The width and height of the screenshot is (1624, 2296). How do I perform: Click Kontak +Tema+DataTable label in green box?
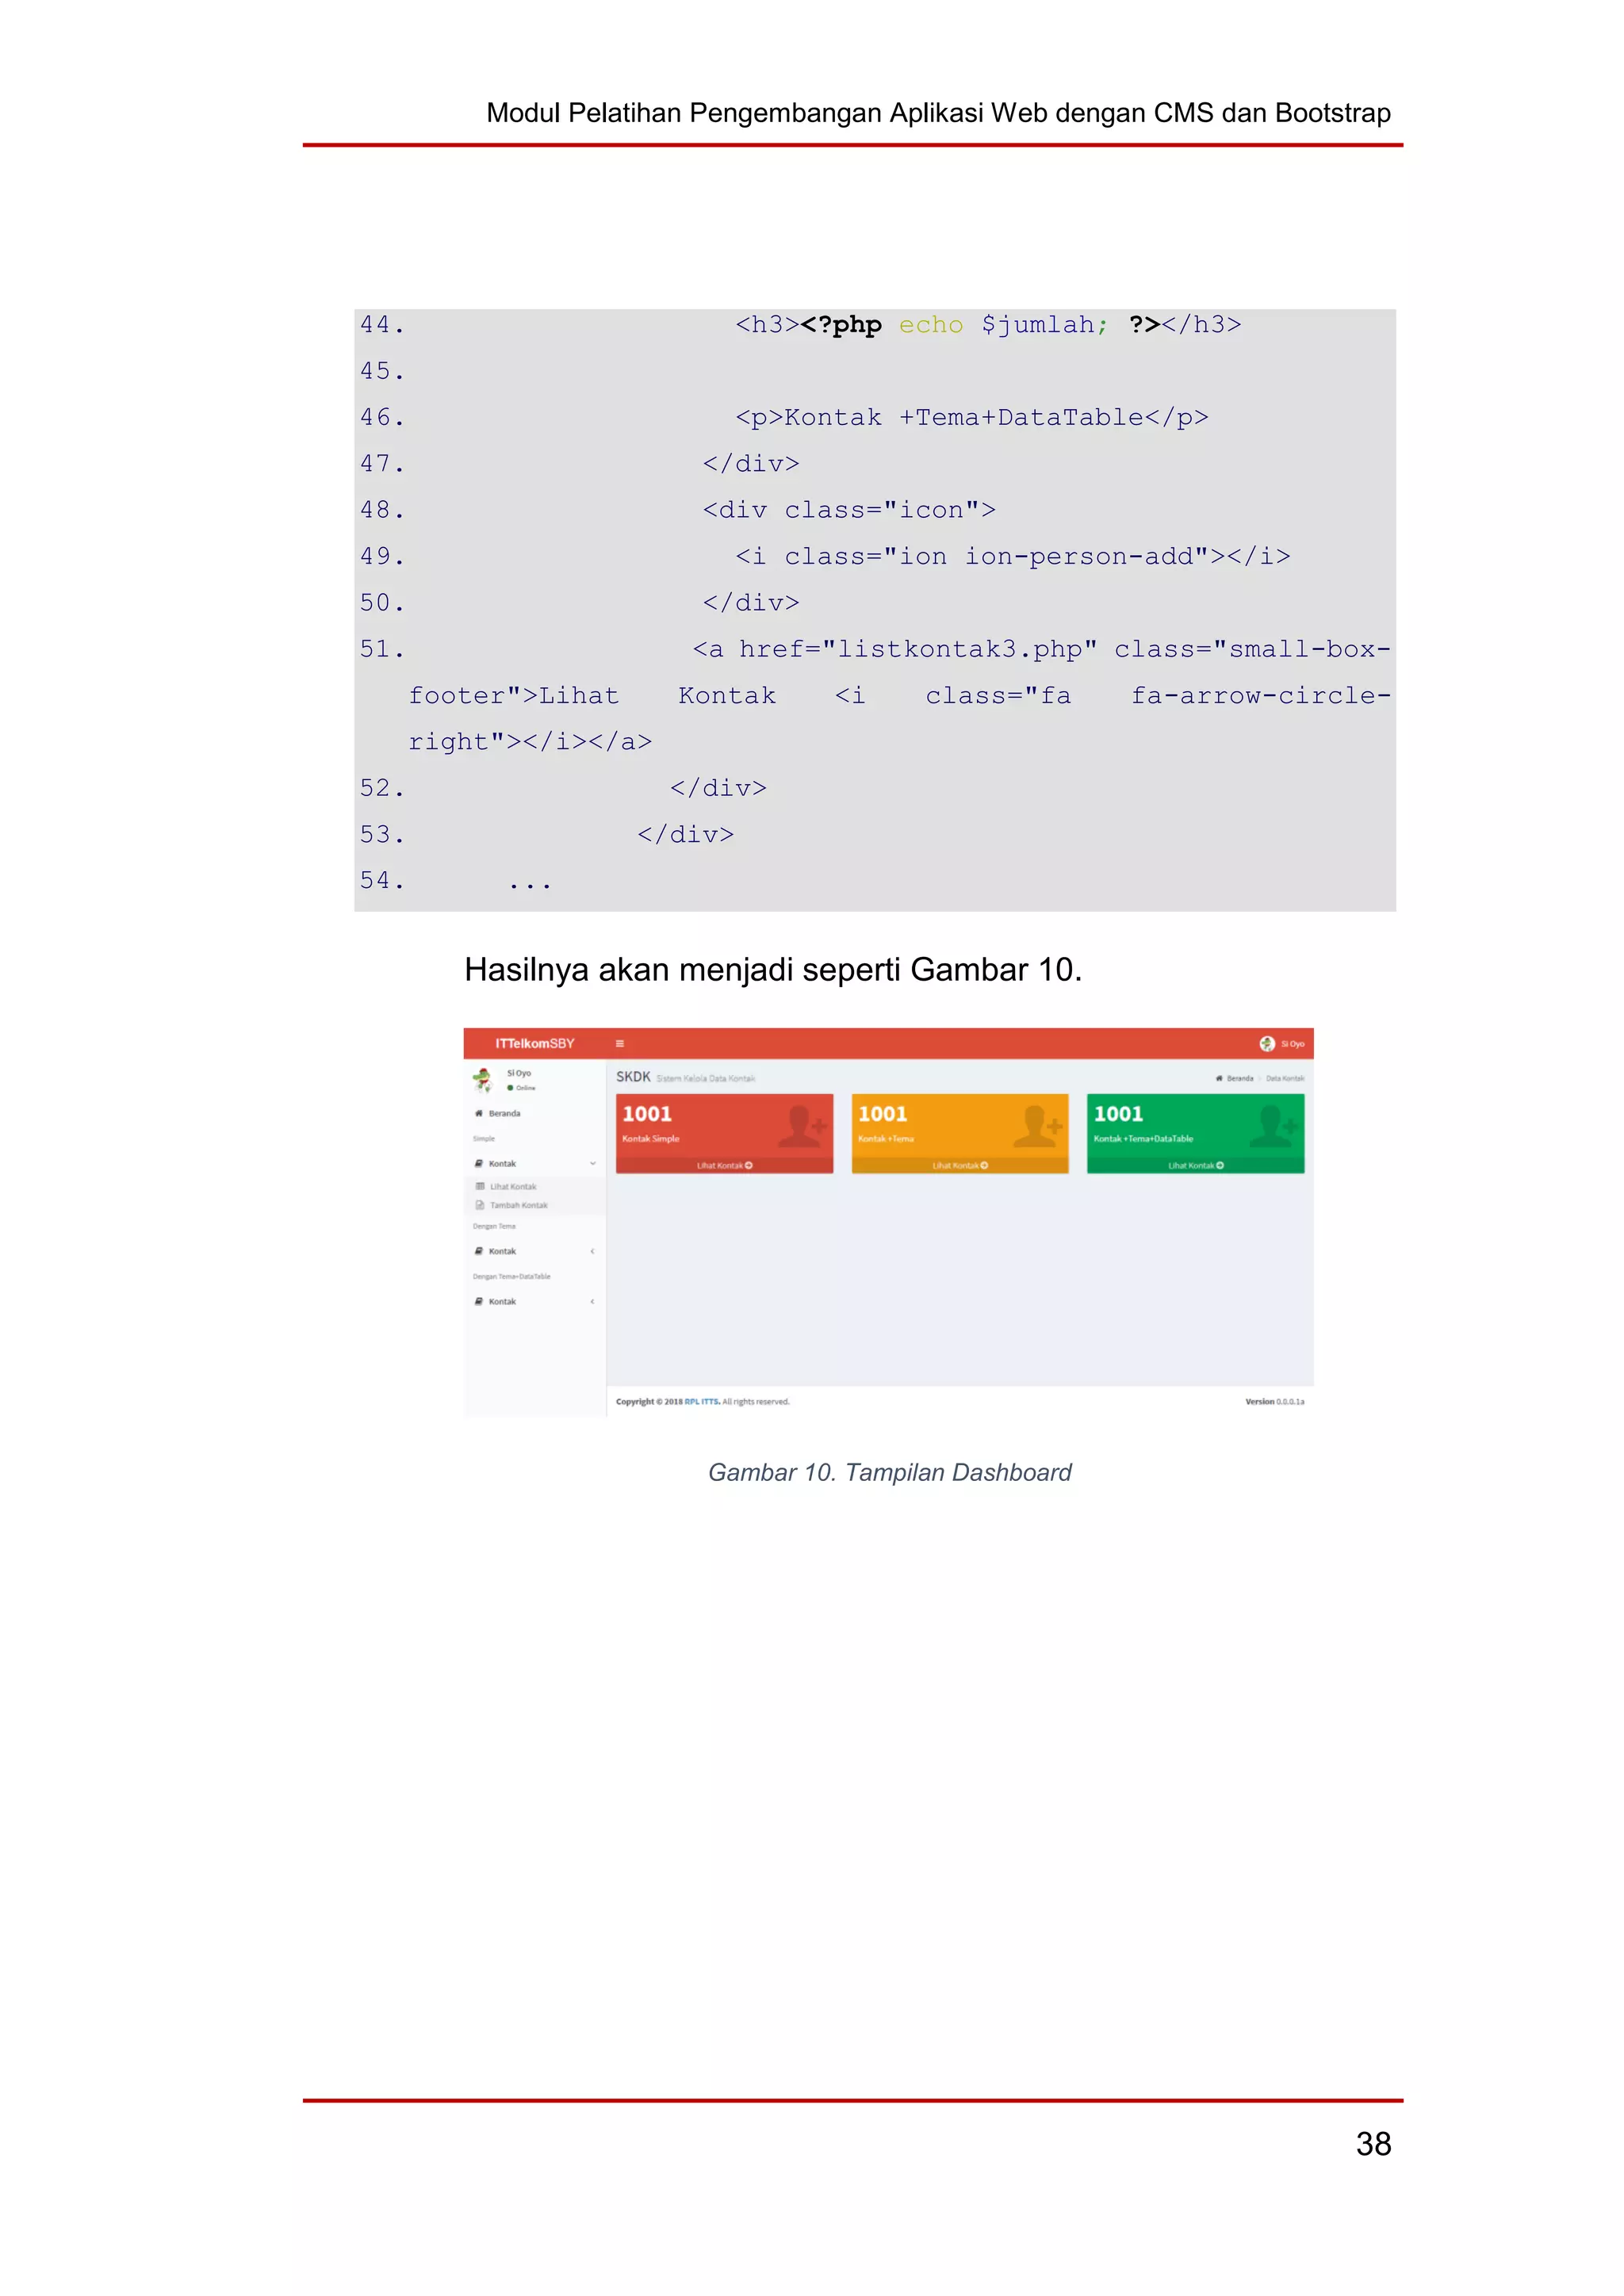point(1143,1139)
